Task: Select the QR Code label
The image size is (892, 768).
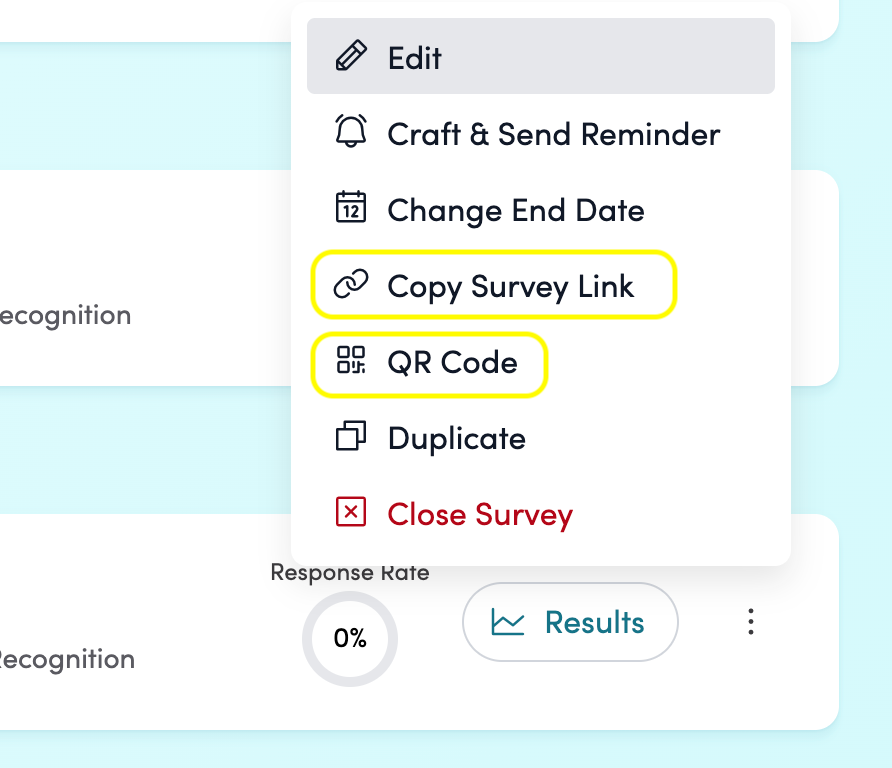Action: tap(452, 362)
